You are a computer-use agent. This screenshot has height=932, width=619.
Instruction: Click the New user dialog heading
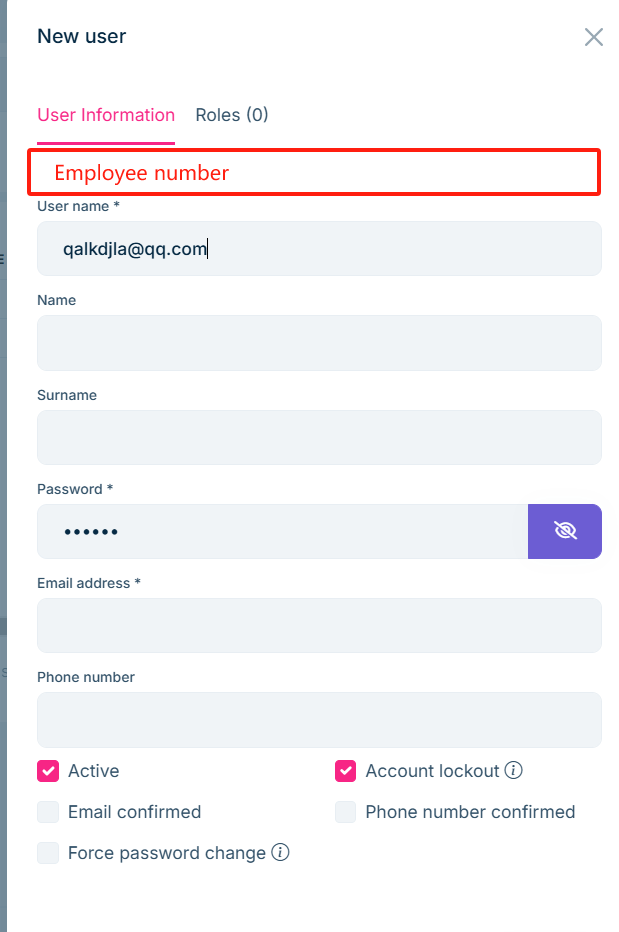82,37
